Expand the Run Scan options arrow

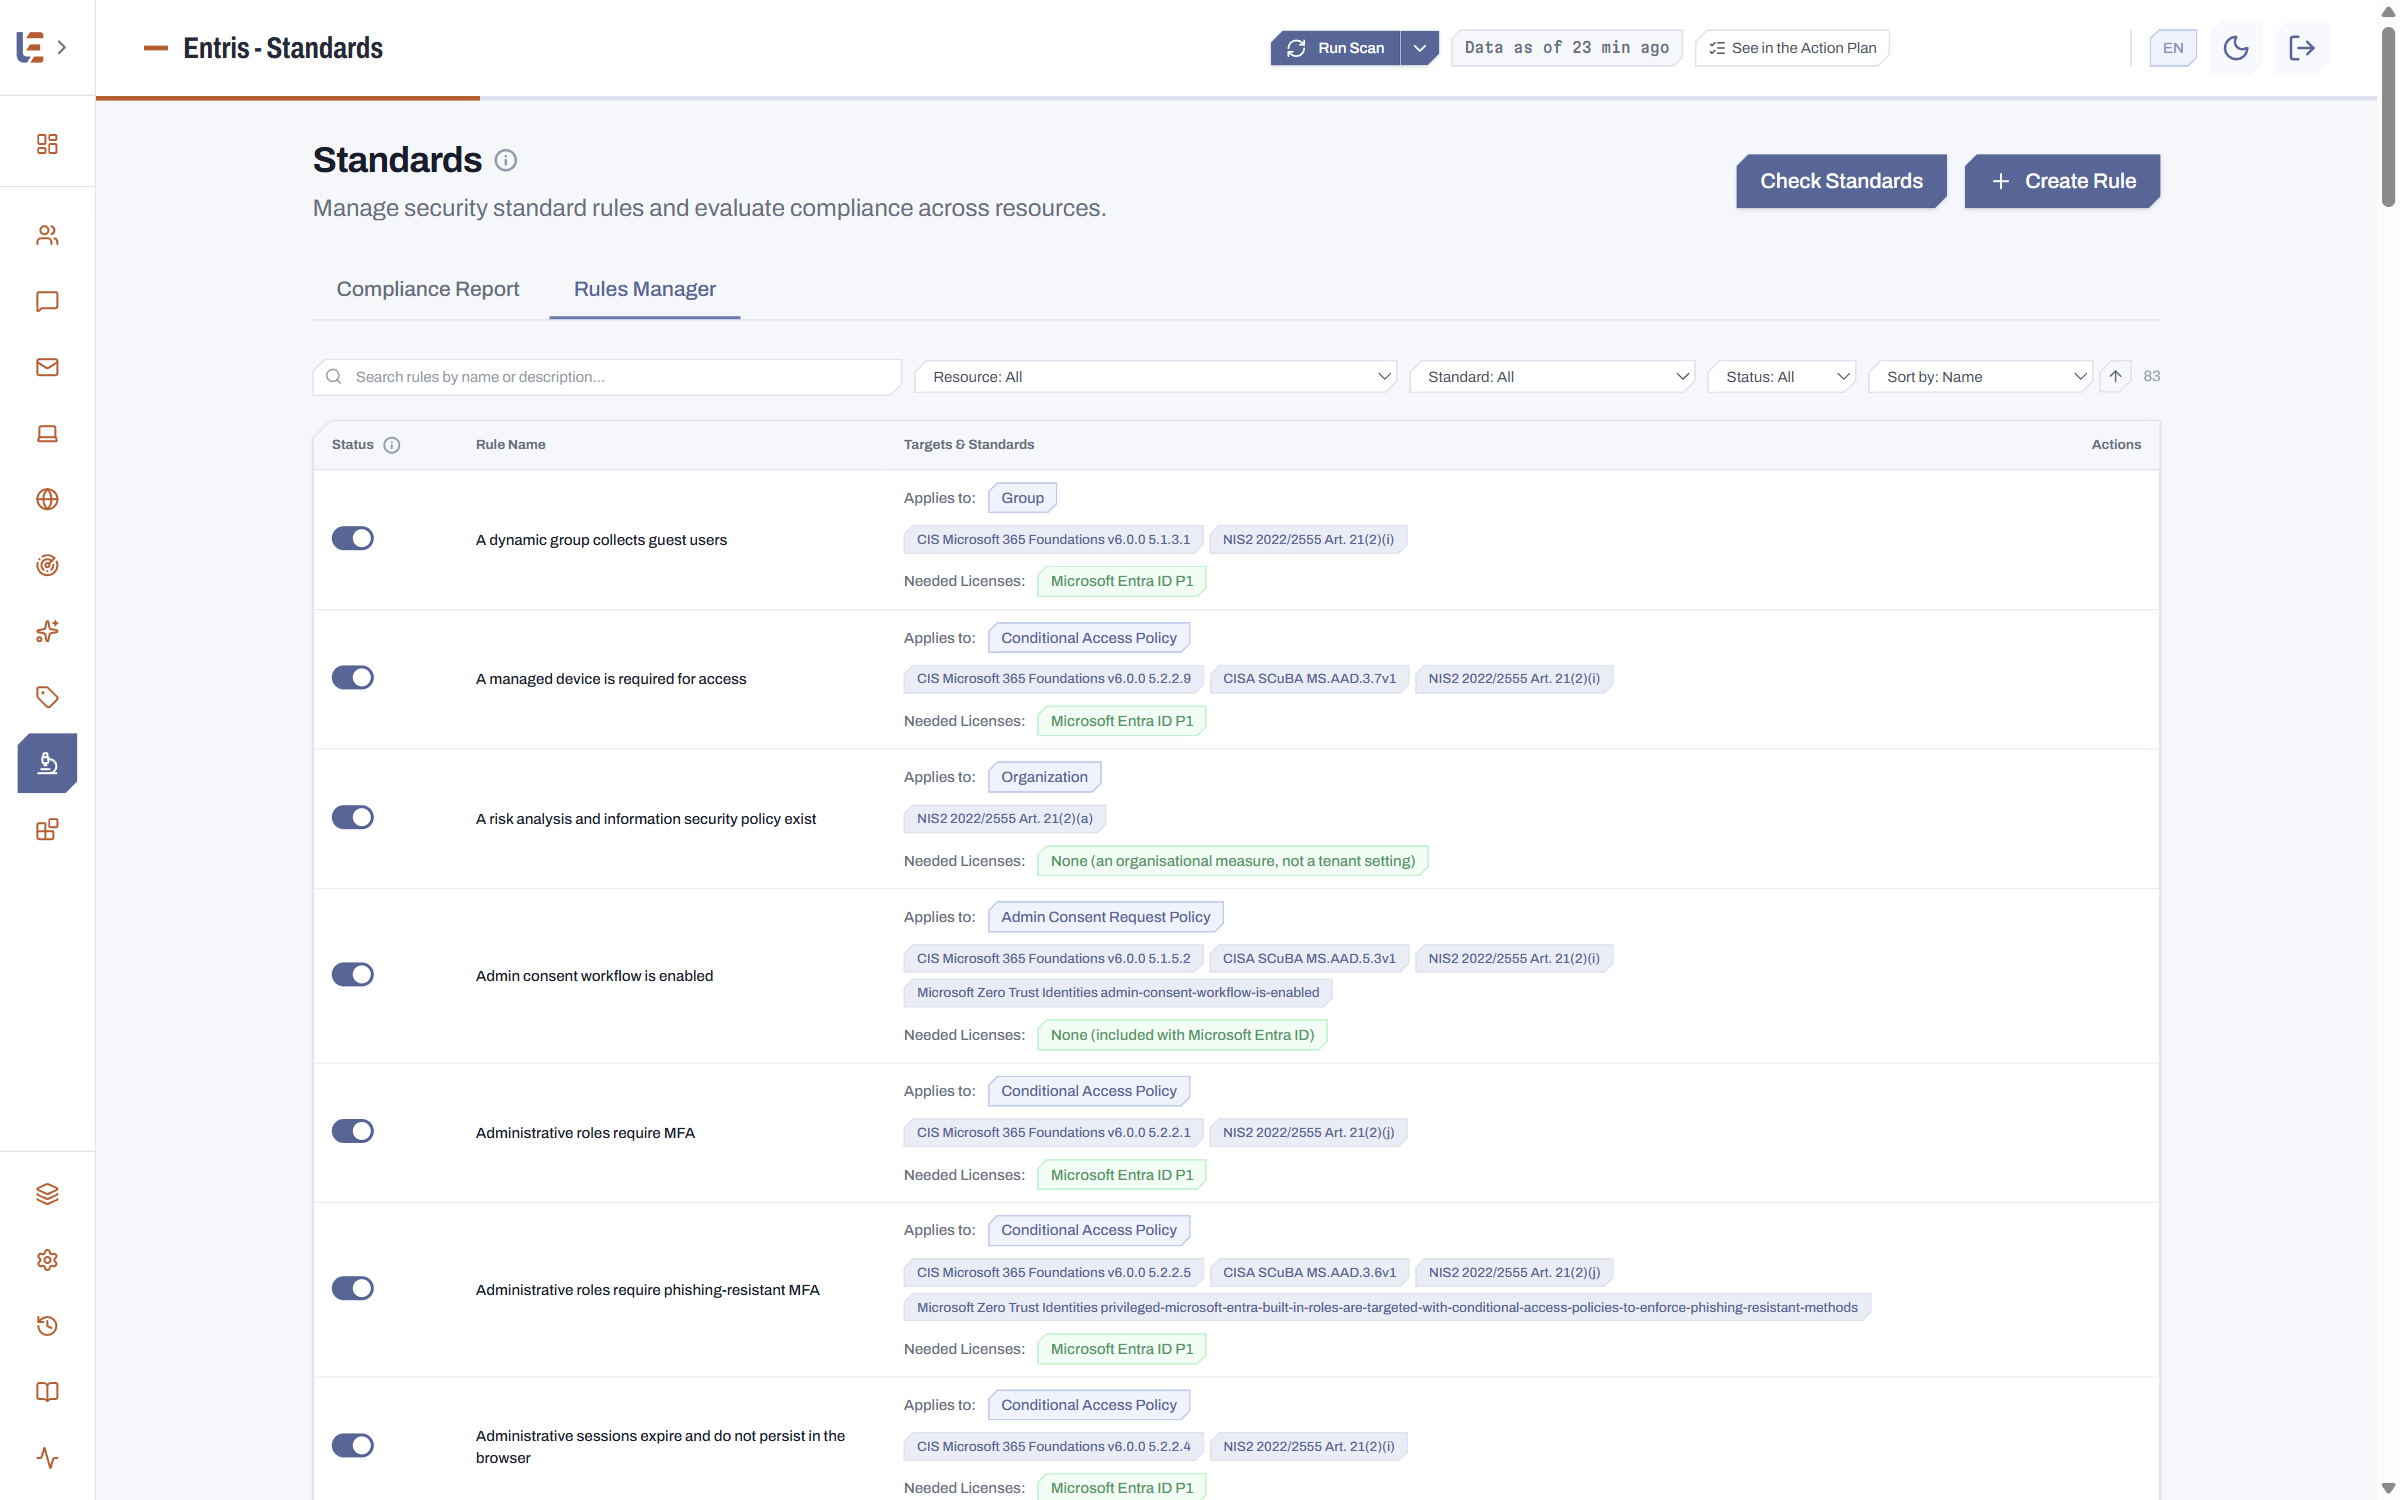pyautogui.click(x=1420, y=48)
